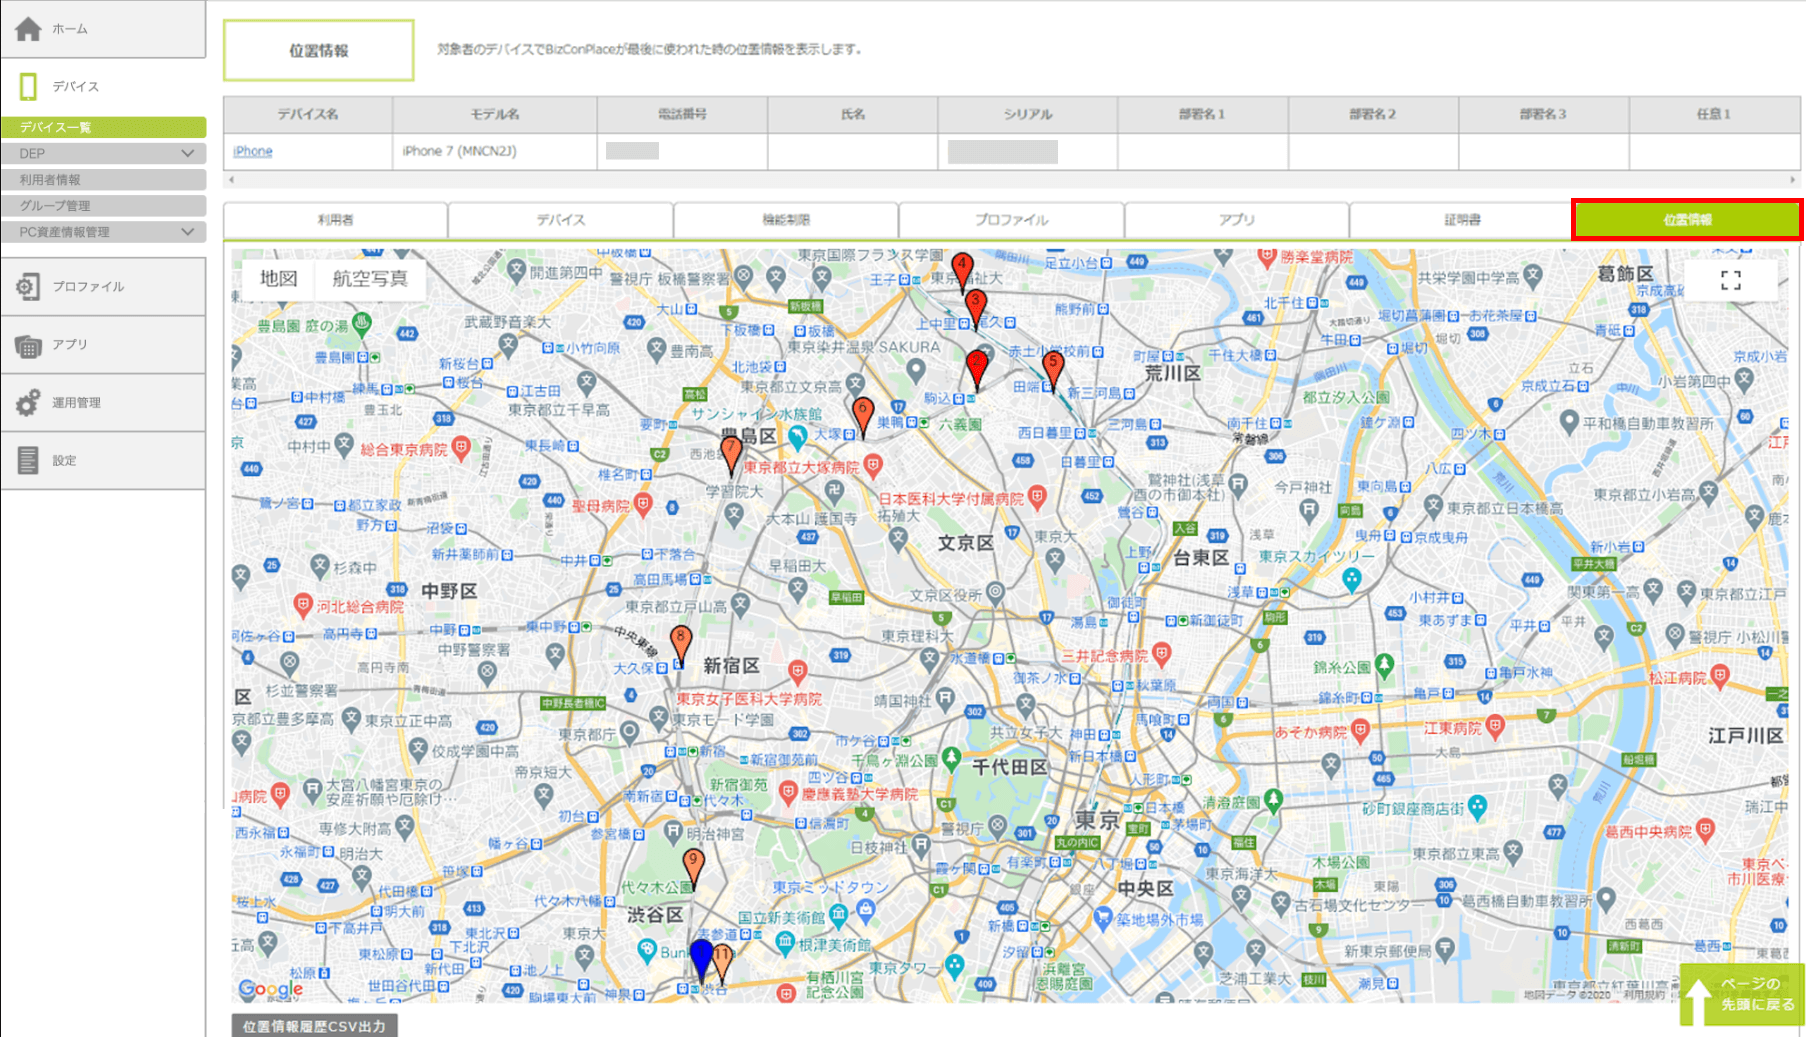The height and width of the screenshot is (1037, 1806).
Task: Switch to the アプリ tab
Action: (1237, 220)
